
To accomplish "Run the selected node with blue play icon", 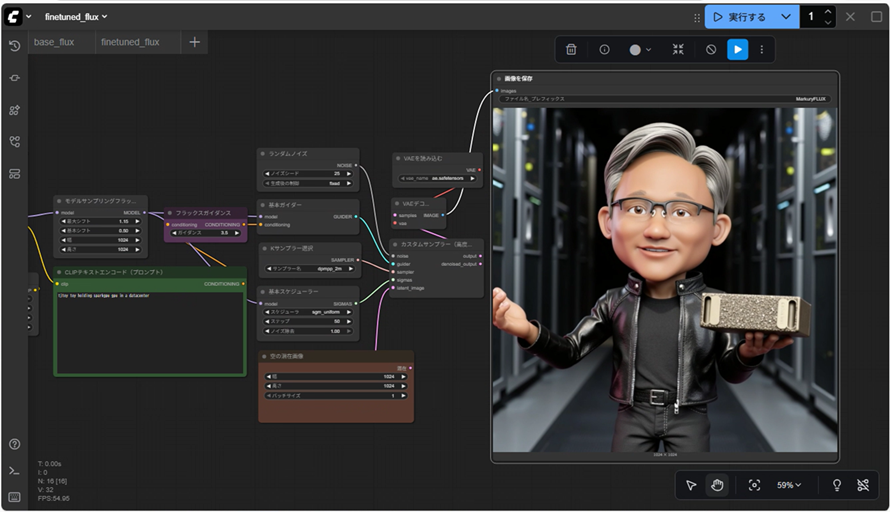I will click(737, 49).
